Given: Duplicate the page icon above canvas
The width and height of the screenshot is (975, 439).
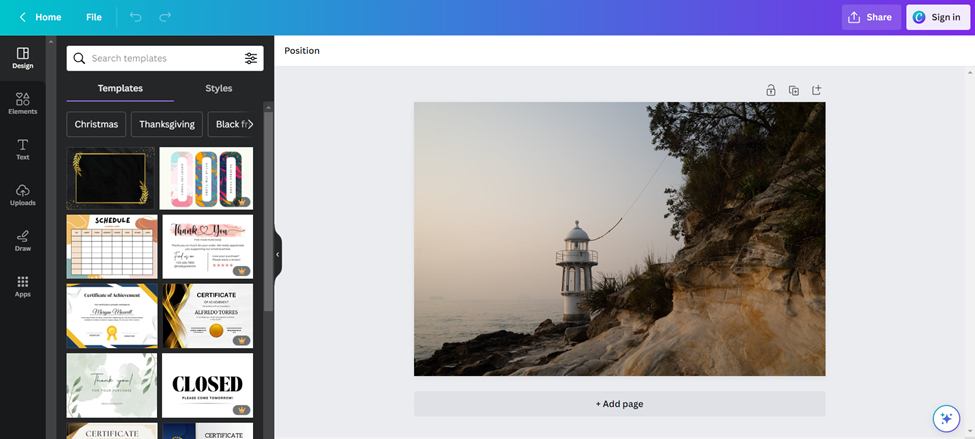Looking at the screenshot, I should point(794,90).
